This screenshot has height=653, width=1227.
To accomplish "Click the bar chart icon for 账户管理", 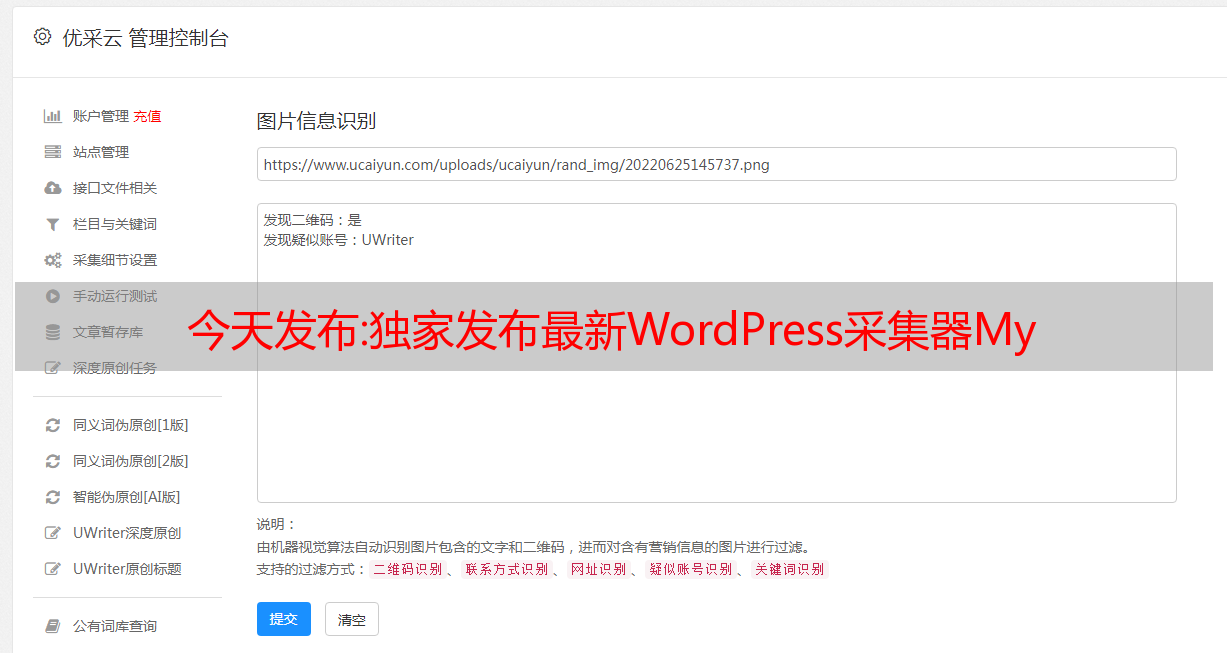I will pyautogui.click(x=53, y=116).
